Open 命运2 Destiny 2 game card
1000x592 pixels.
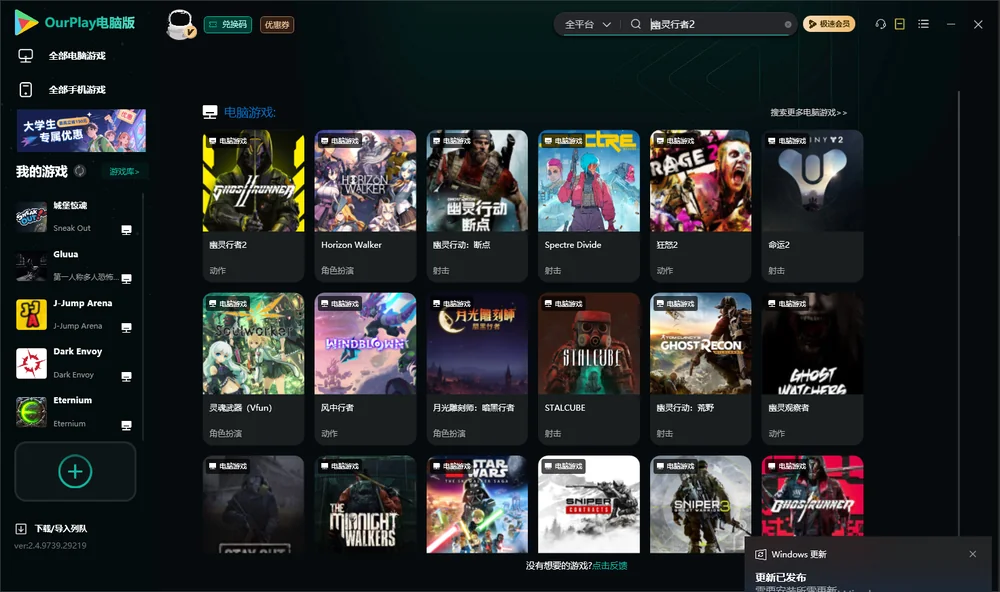(812, 206)
